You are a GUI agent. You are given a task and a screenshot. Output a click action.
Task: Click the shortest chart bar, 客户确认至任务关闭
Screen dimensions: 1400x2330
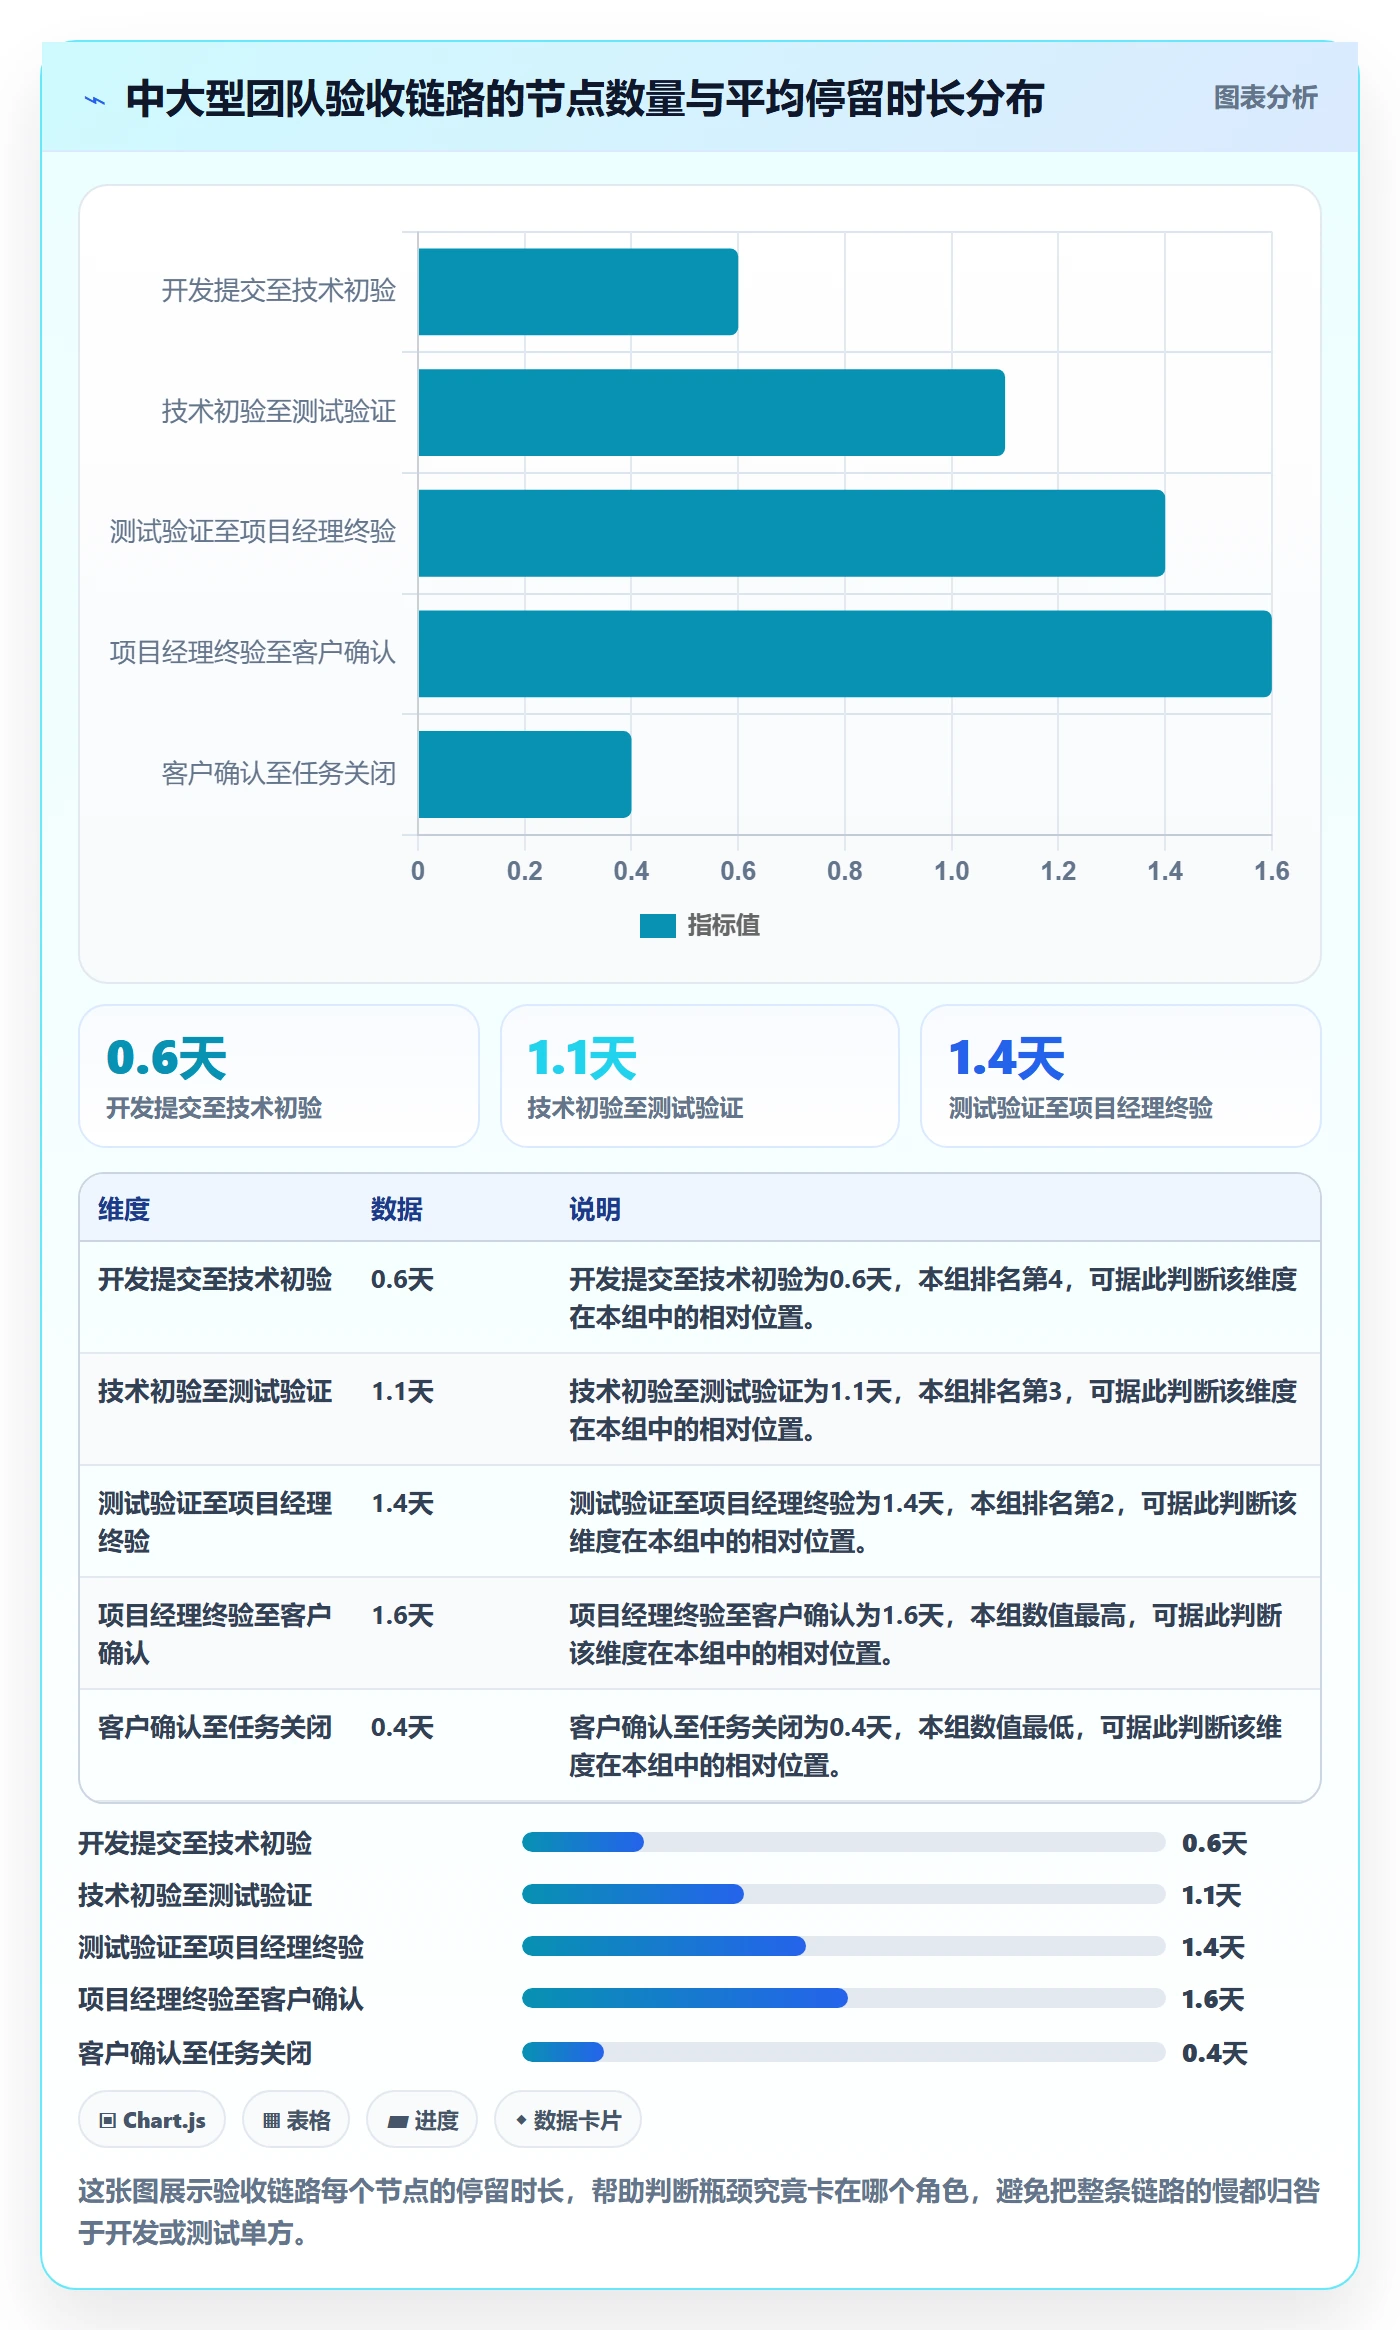point(525,774)
